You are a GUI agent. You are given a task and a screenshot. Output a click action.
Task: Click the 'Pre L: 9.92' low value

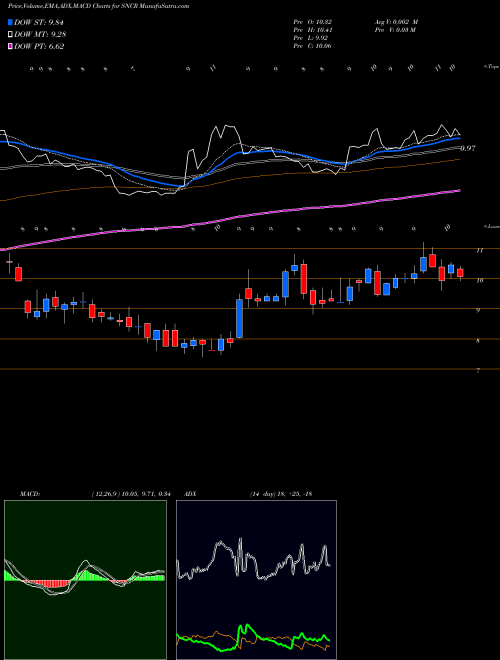pos(311,38)
